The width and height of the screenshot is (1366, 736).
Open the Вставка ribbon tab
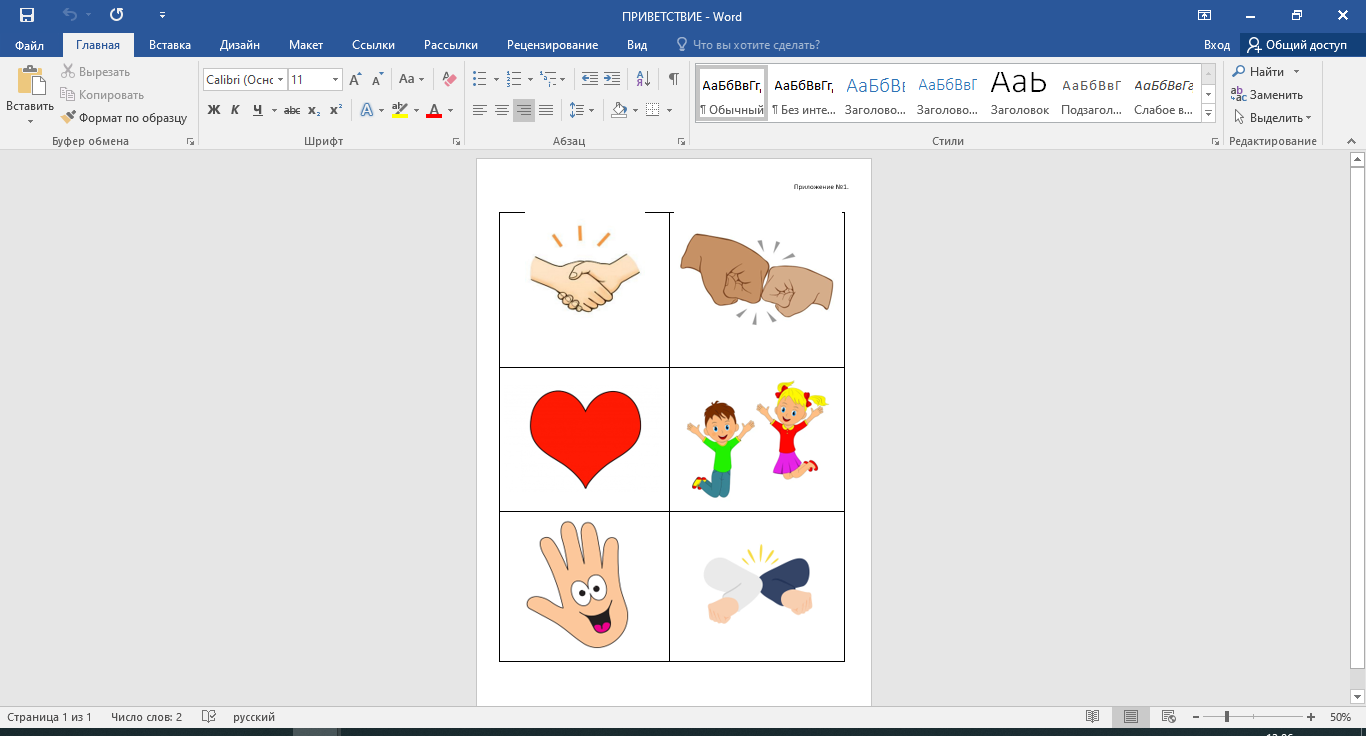(x=170, y=45)
